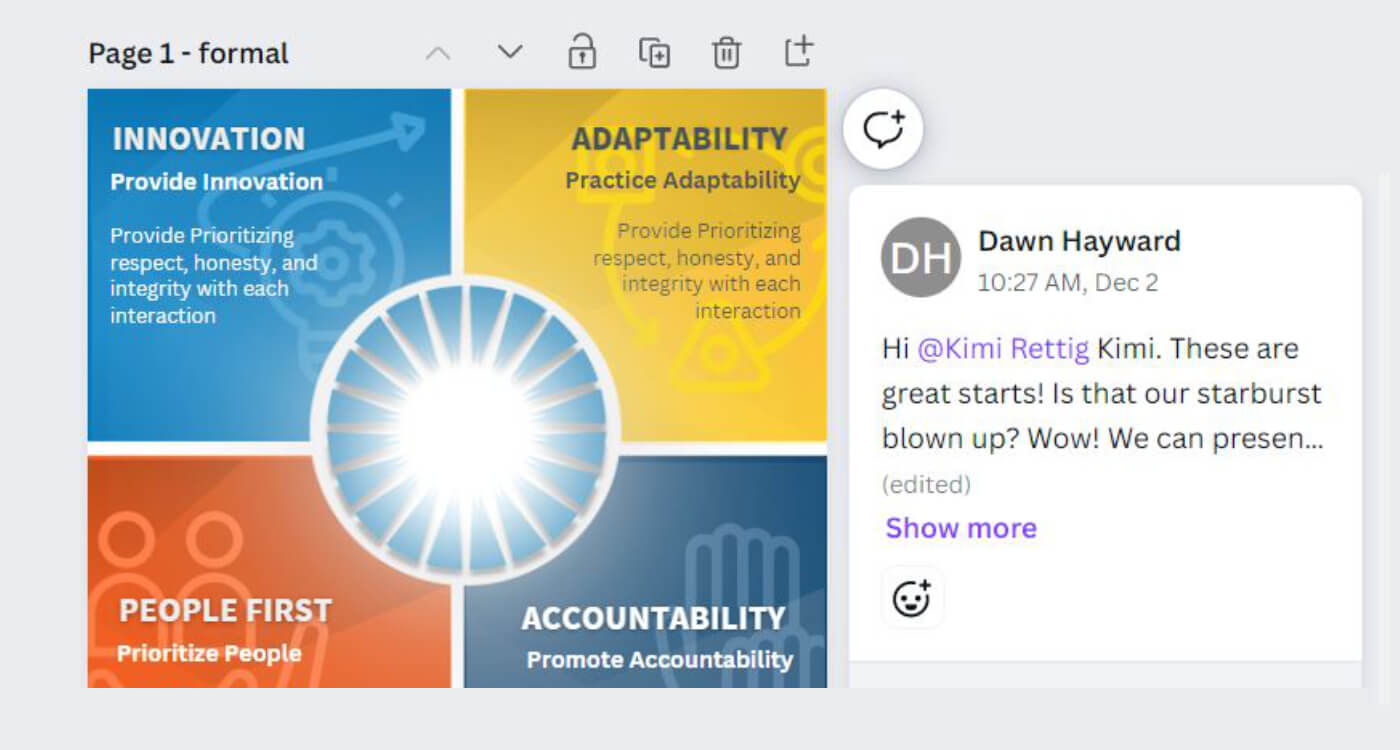Select the Dawn Hayward author name

1078,241
